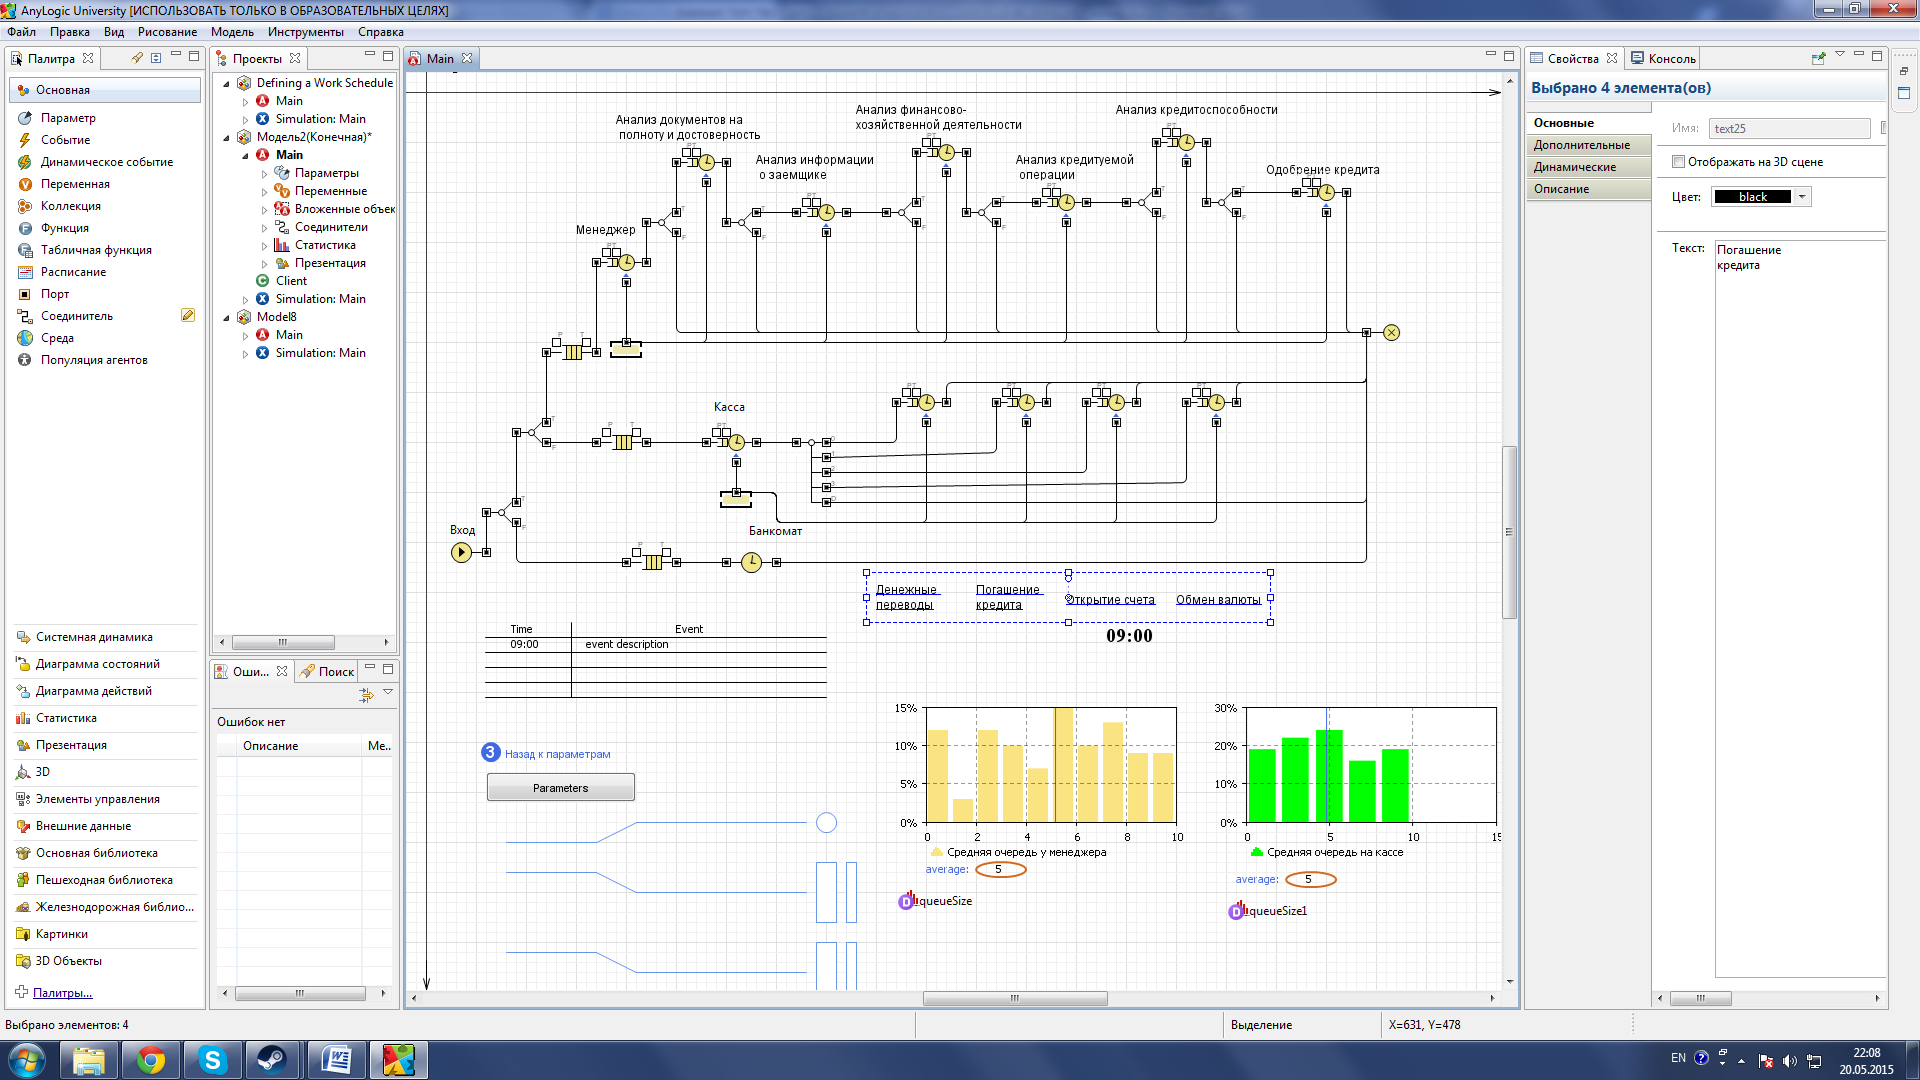Click the black color swatch
The height and width of the screenshot is (1080, 1920).
pos(1752,197)
